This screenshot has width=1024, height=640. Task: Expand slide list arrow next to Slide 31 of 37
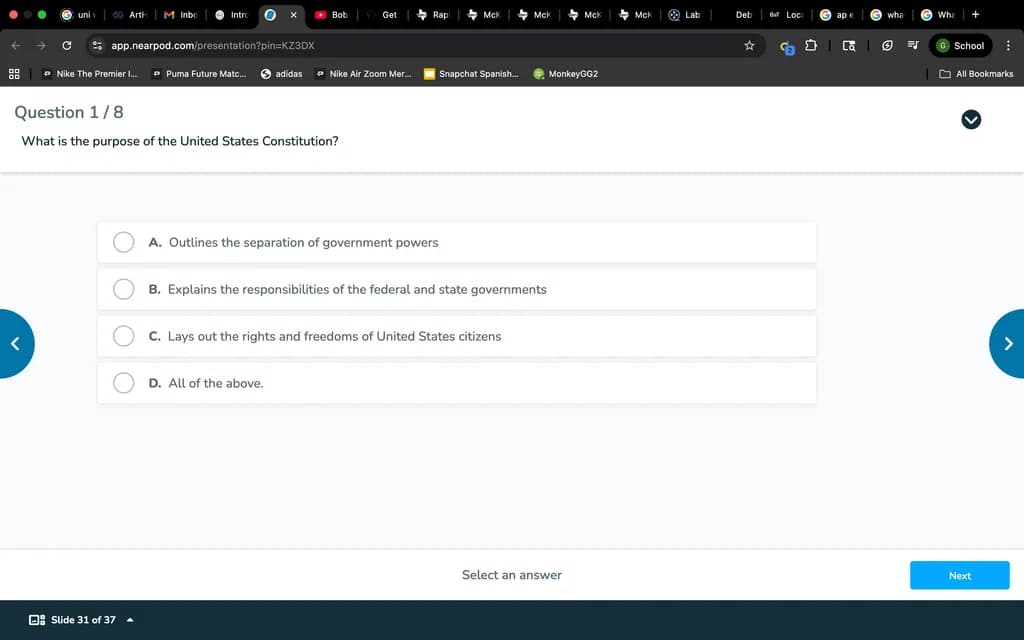pyautogui.click(x=130, y=620)
